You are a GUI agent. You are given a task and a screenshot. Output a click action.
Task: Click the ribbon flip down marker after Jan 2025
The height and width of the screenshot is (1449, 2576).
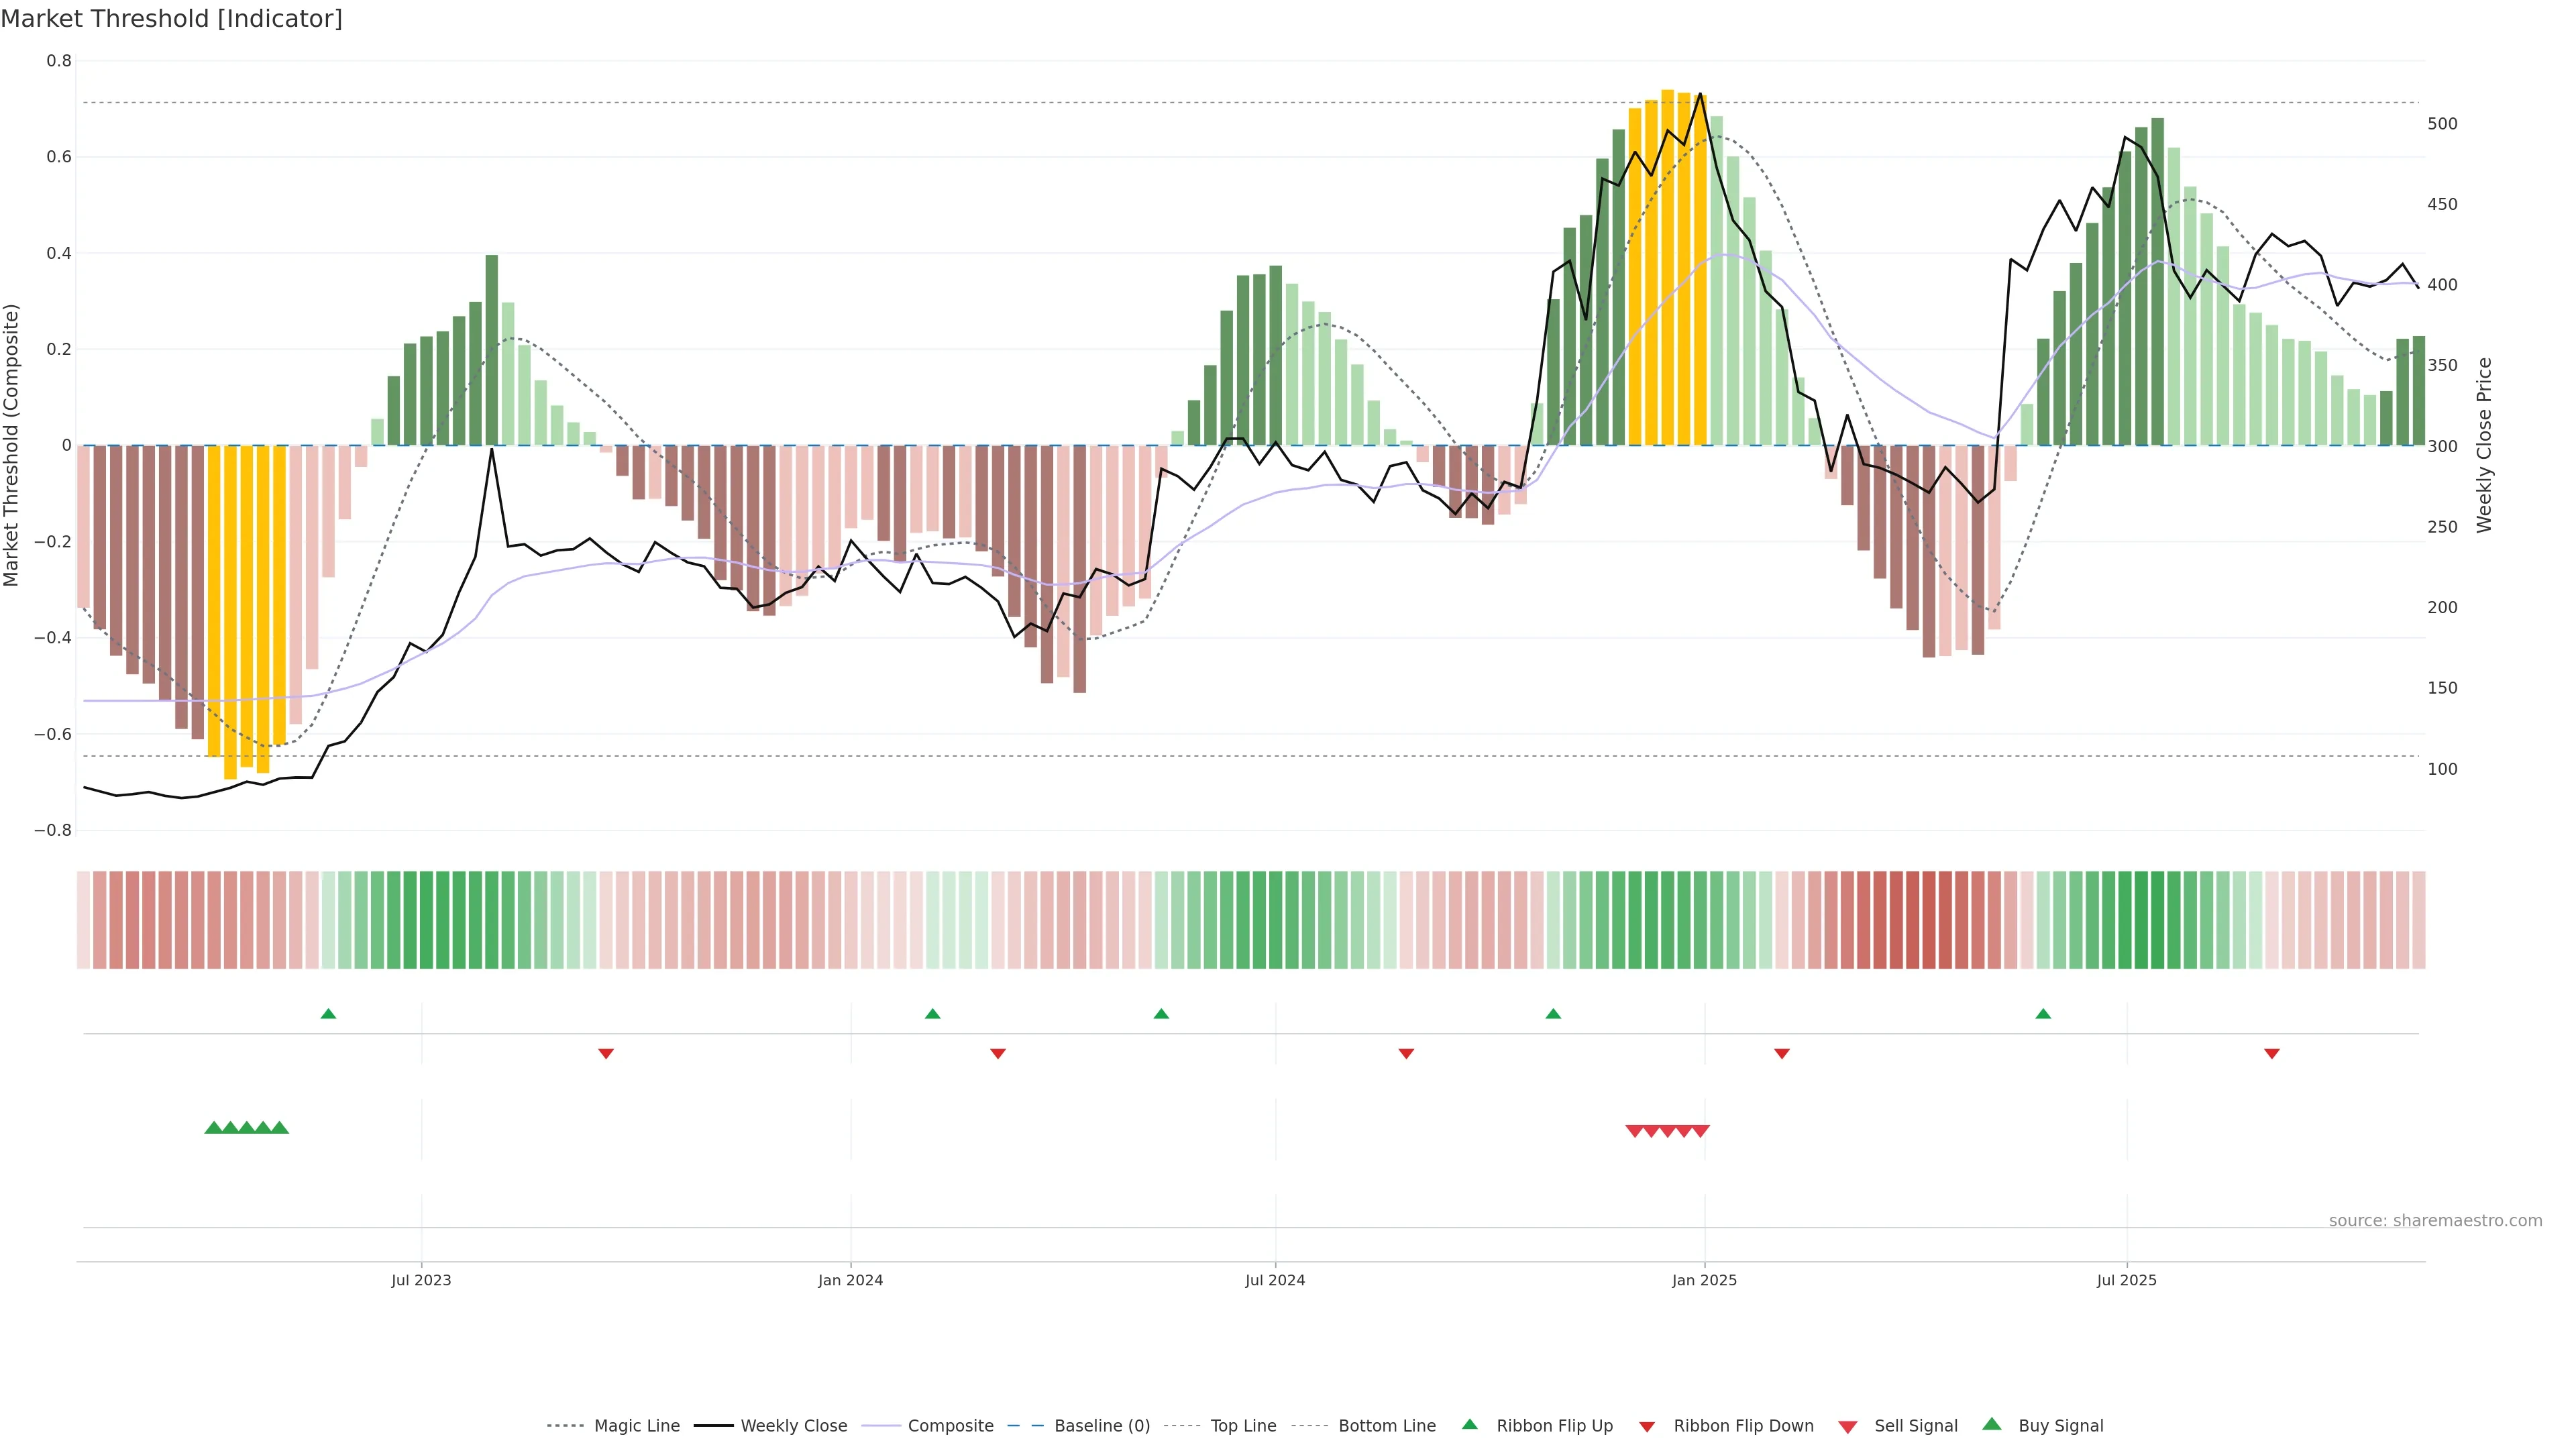click(1782, 1054)
